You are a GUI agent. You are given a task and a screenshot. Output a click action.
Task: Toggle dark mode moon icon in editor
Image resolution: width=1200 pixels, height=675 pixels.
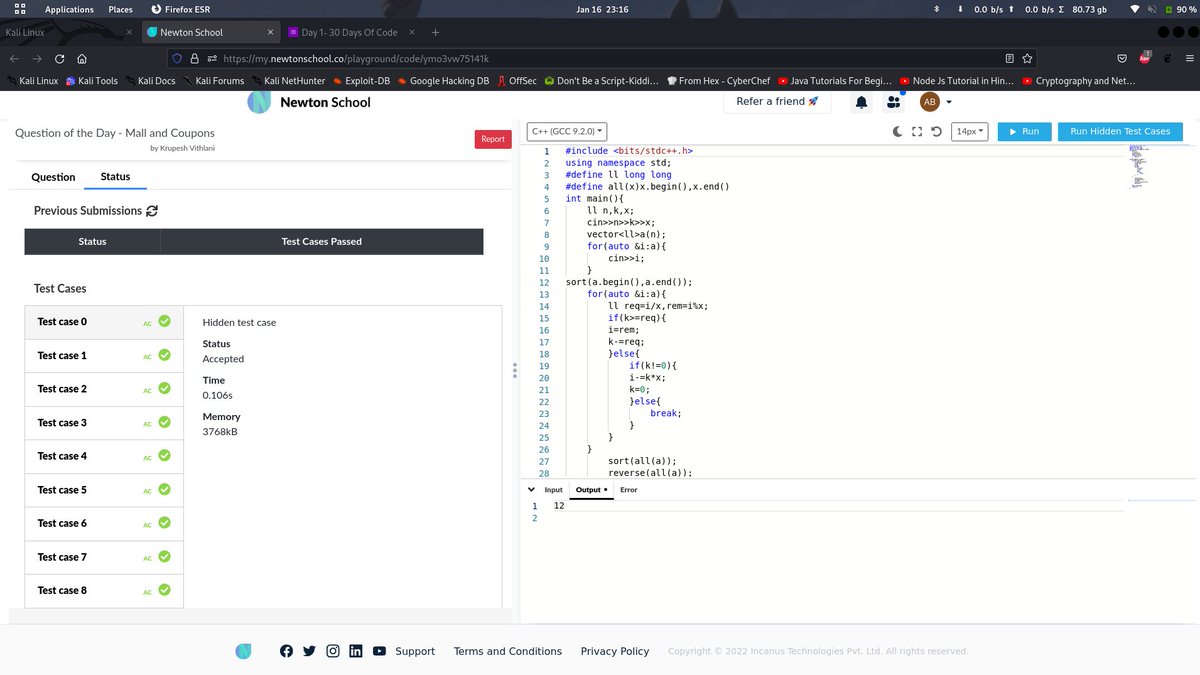[899, 131]
